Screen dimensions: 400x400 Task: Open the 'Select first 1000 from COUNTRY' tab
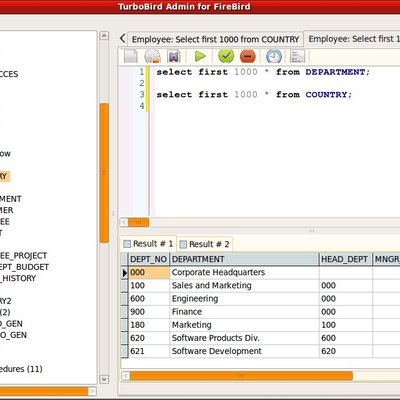pyautogui.click(x=215, y=39)
